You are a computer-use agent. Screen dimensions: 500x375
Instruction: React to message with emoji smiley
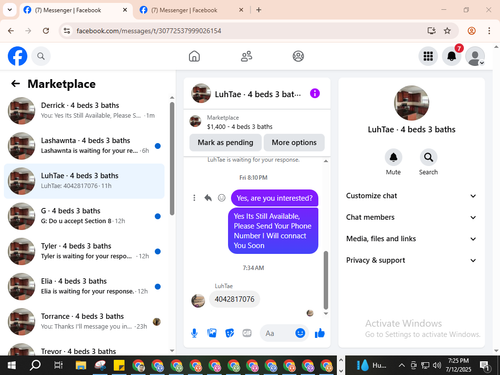[222, 198]
